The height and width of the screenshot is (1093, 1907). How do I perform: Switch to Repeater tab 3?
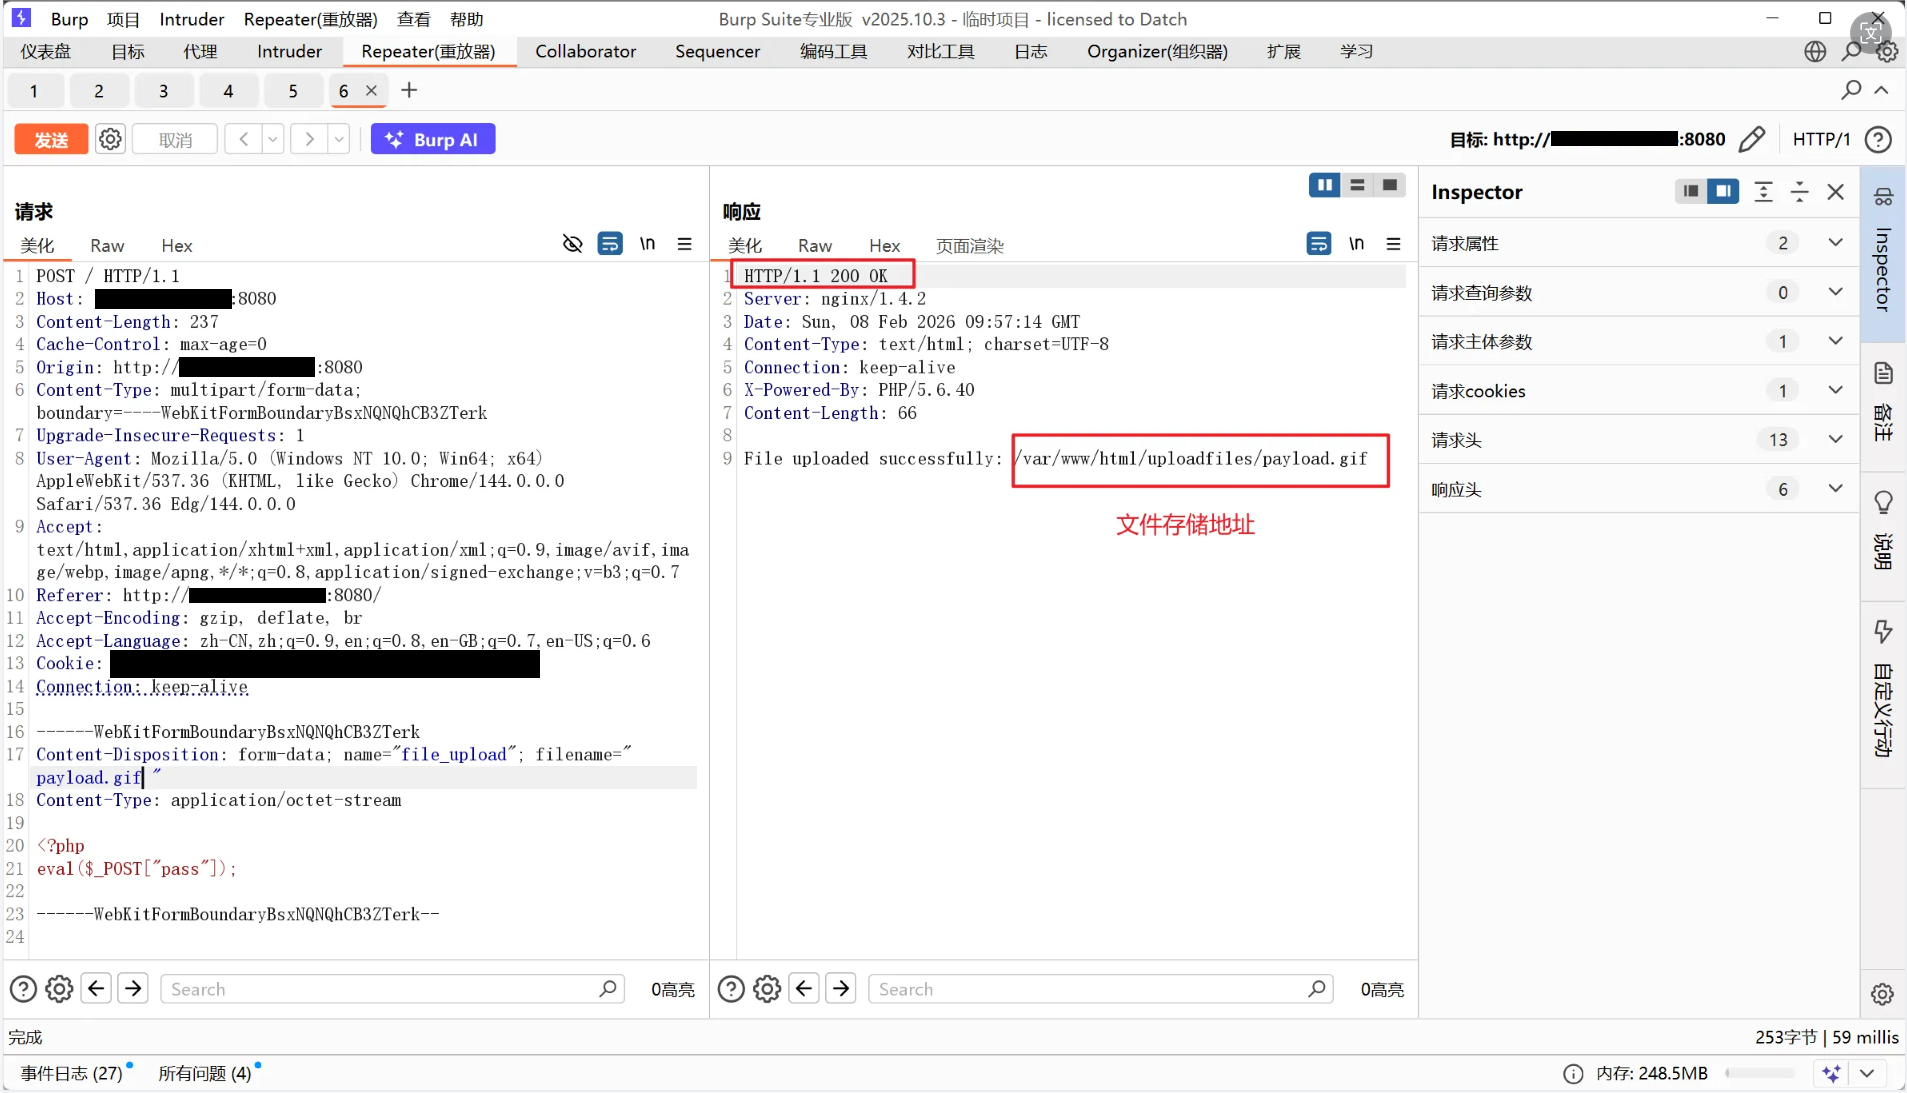(163, 91)
